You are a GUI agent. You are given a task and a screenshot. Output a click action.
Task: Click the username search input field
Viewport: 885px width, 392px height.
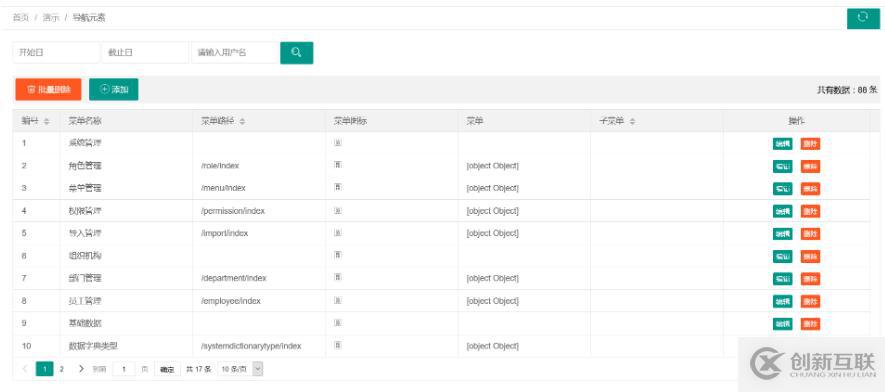(x=235, y=52)
